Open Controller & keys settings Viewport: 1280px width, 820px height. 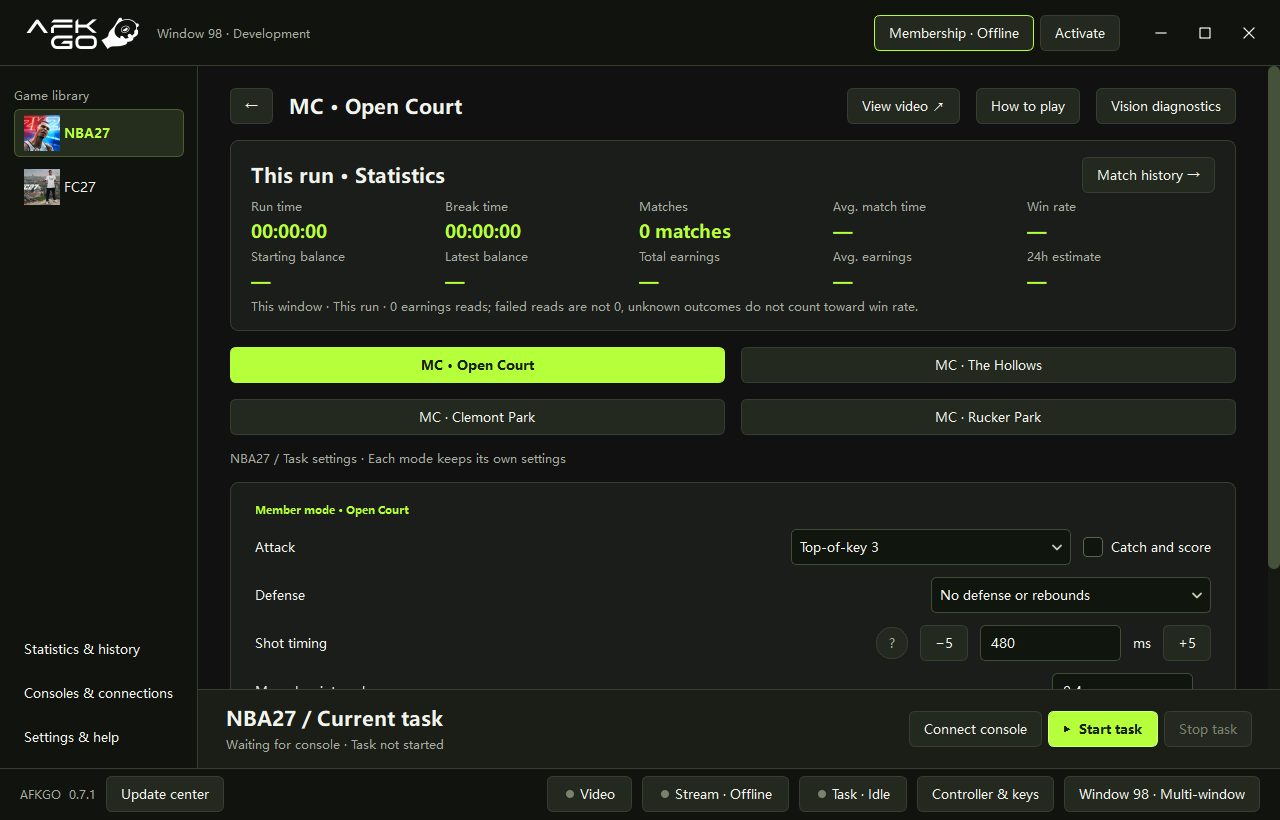(985, 794)
